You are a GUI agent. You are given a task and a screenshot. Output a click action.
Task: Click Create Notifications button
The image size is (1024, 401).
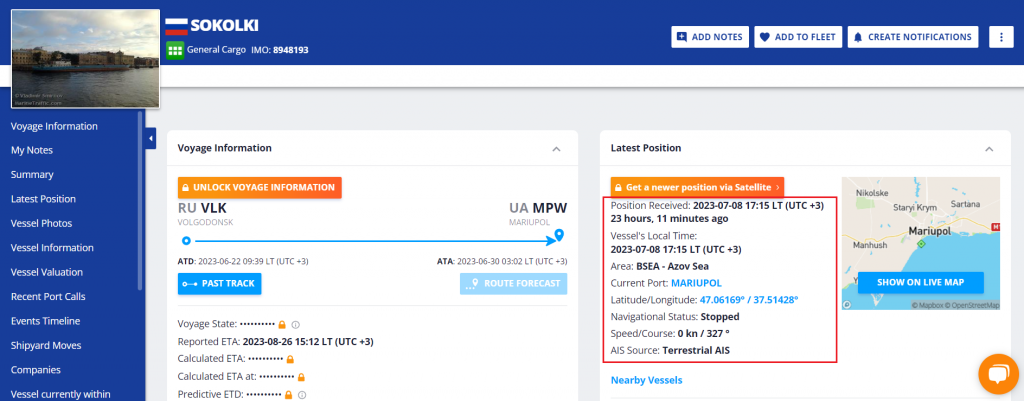[x=911, y=37]
